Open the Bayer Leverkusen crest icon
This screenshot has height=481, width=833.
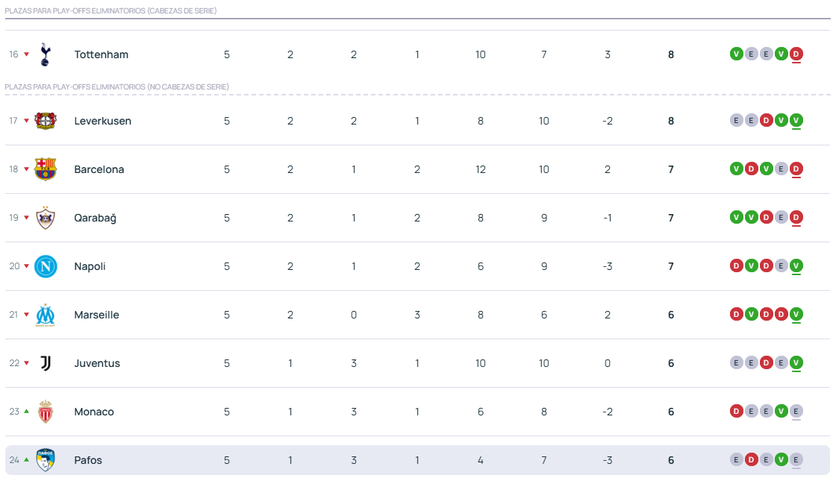pos(45,121)
